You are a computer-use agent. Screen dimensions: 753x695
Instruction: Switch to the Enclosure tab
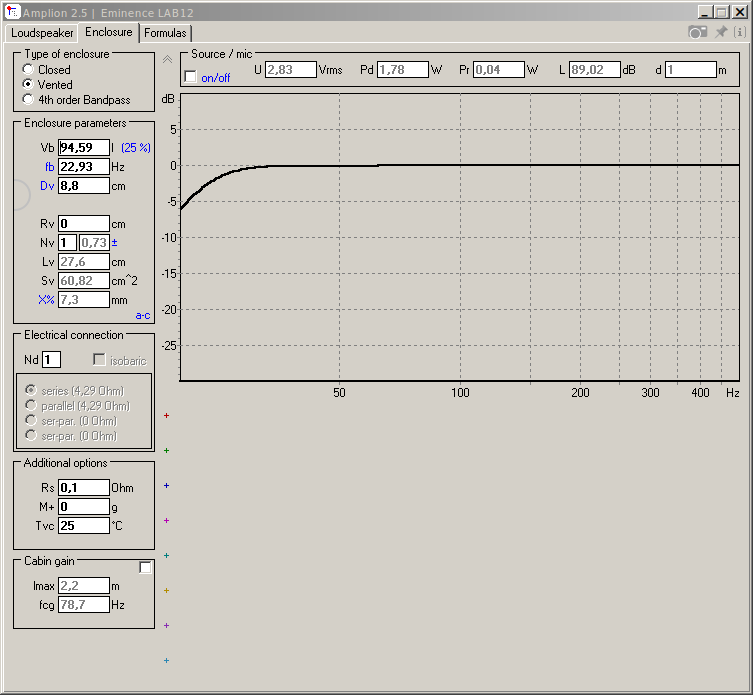[109, 32]
